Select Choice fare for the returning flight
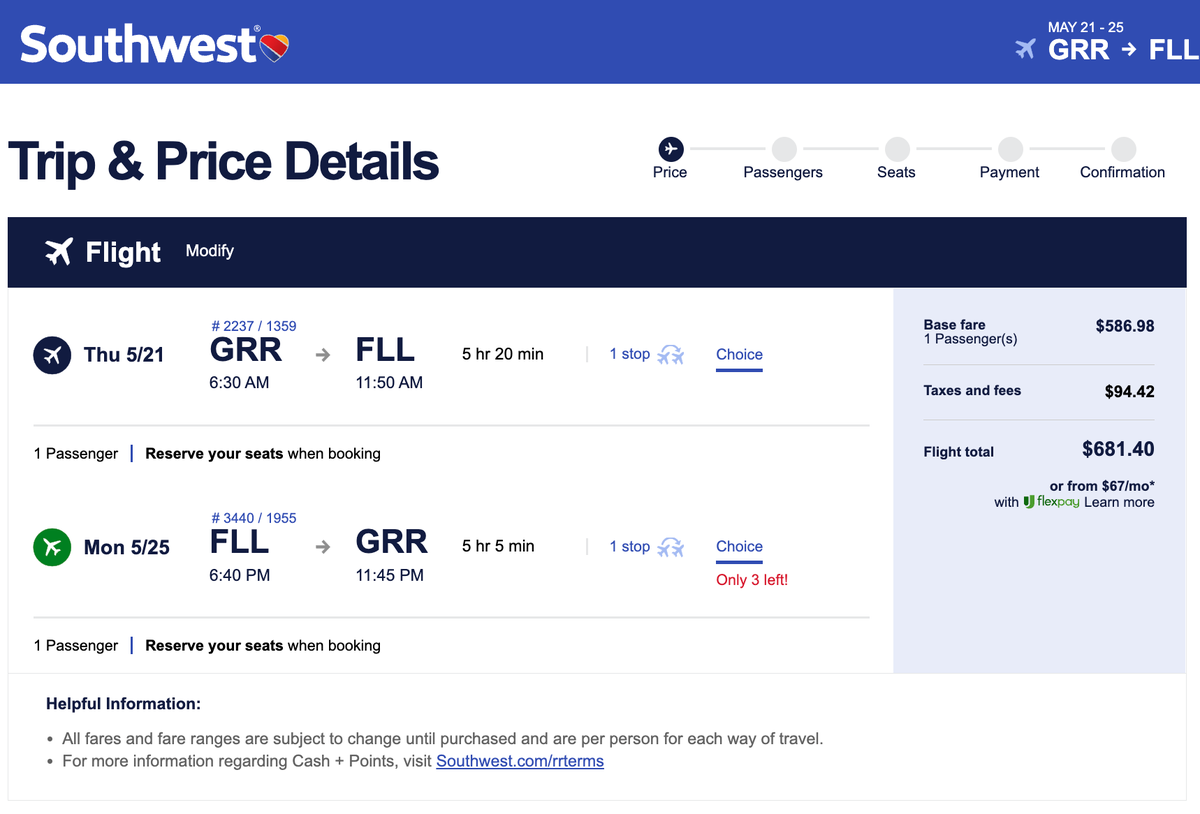The width and height of the screenshot is (1200, 814). 739,547
